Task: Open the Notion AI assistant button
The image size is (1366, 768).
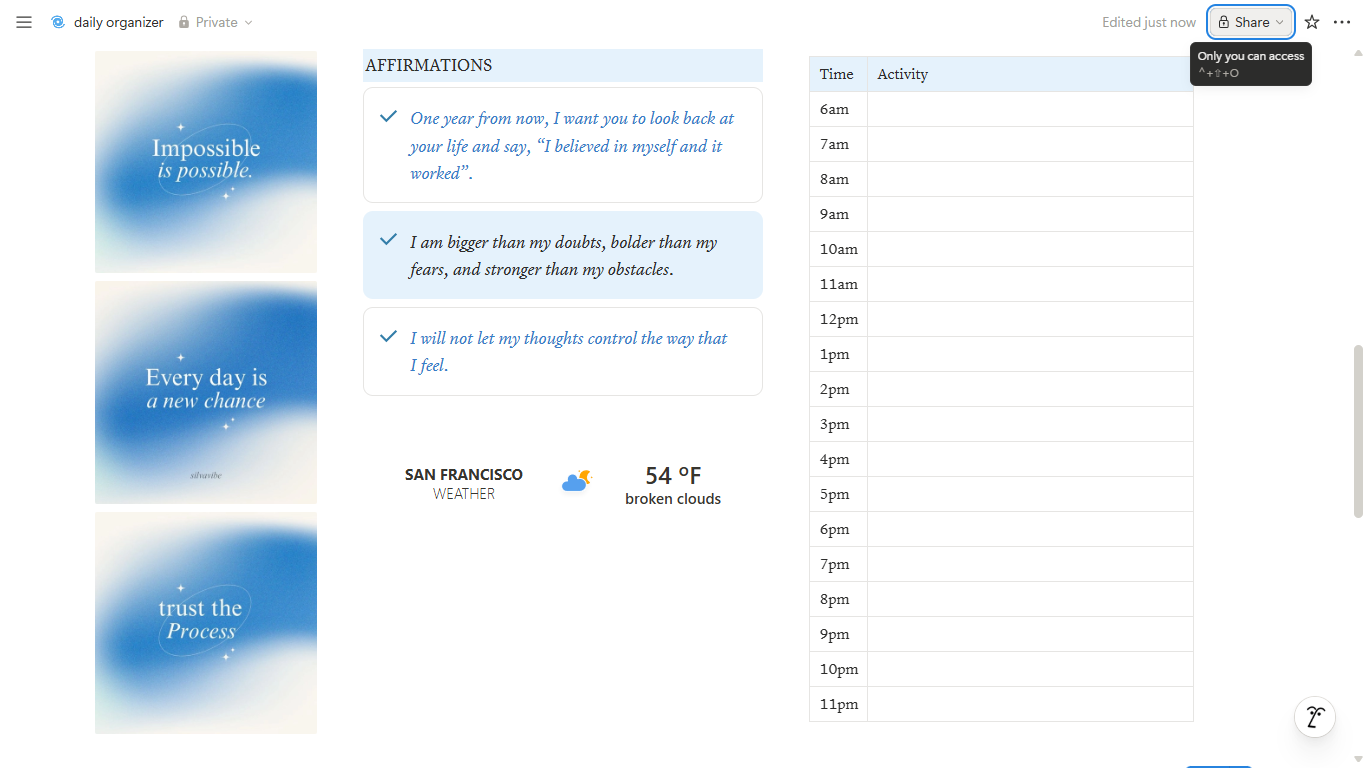Action: point(1315,717)
